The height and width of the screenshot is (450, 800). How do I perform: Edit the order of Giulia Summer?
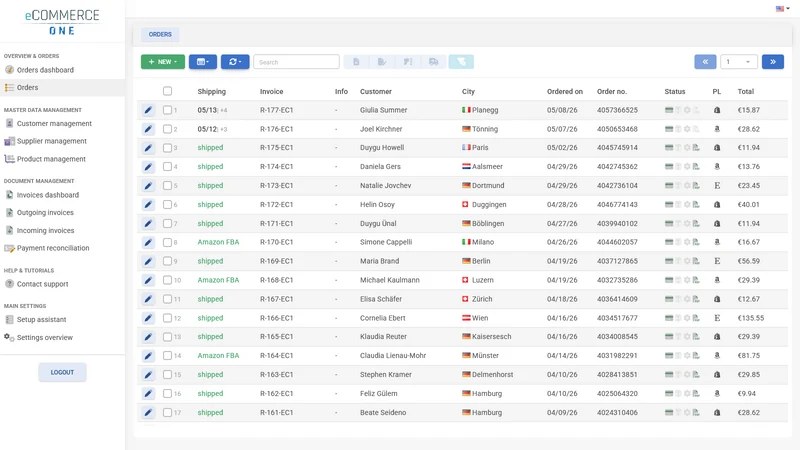tap(148, 110)
